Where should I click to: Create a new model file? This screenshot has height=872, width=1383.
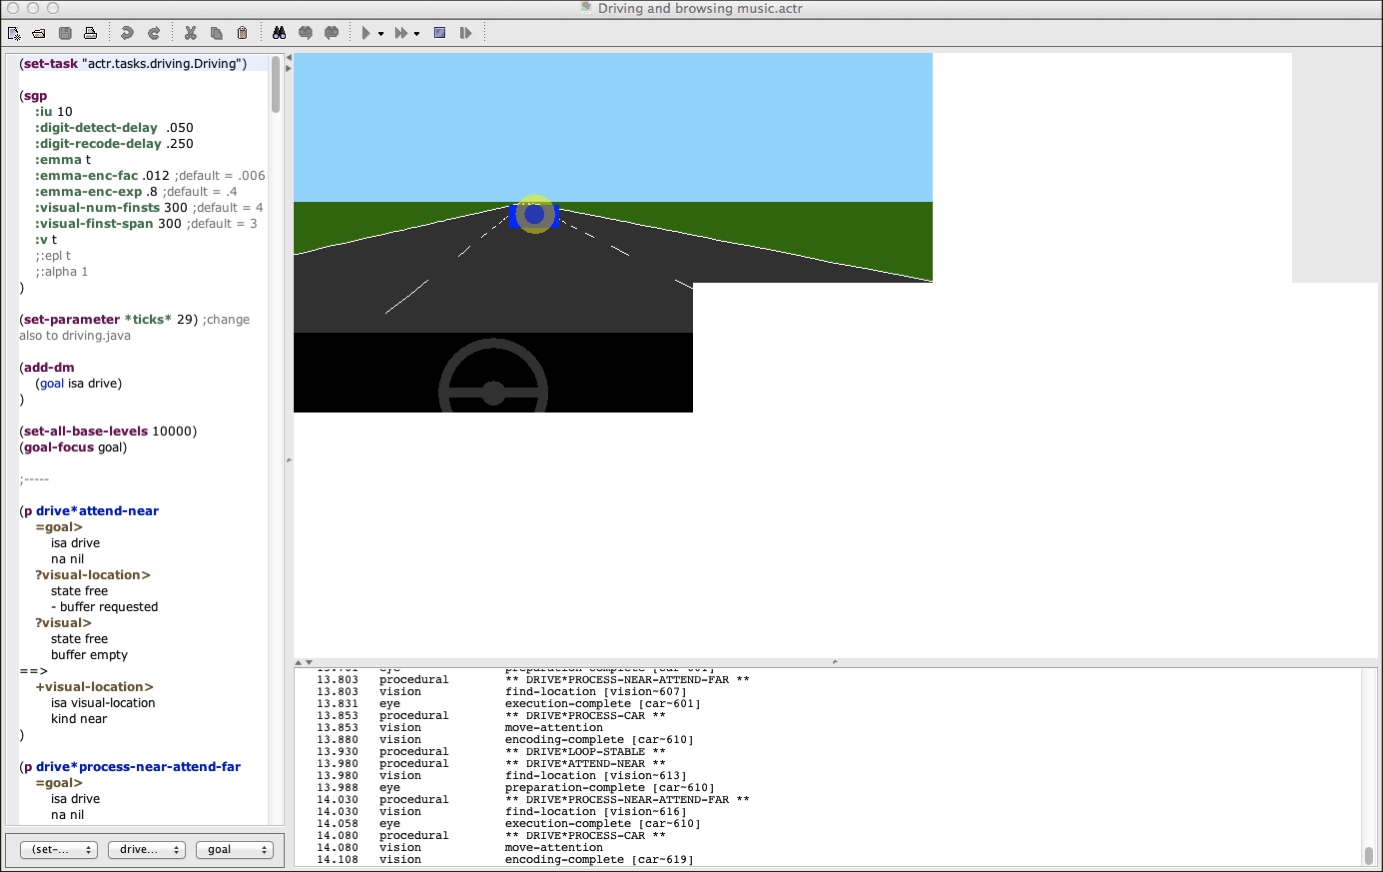(14, 33)
